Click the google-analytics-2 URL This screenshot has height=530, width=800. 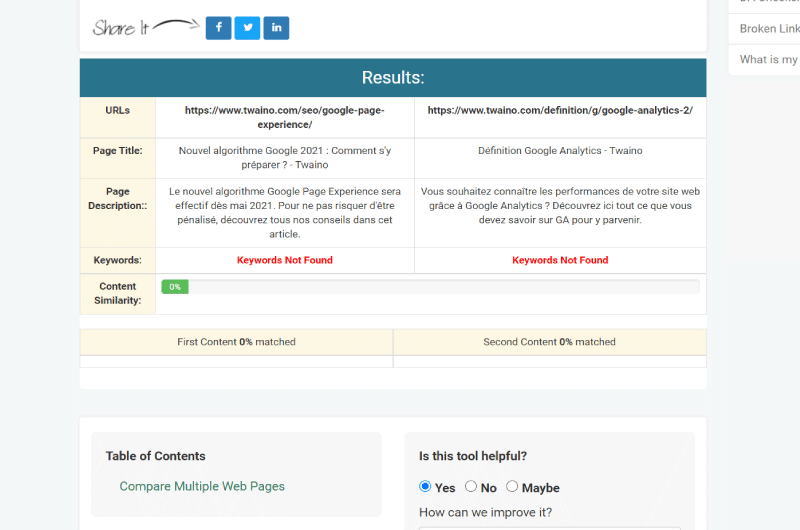coord(560,110)
